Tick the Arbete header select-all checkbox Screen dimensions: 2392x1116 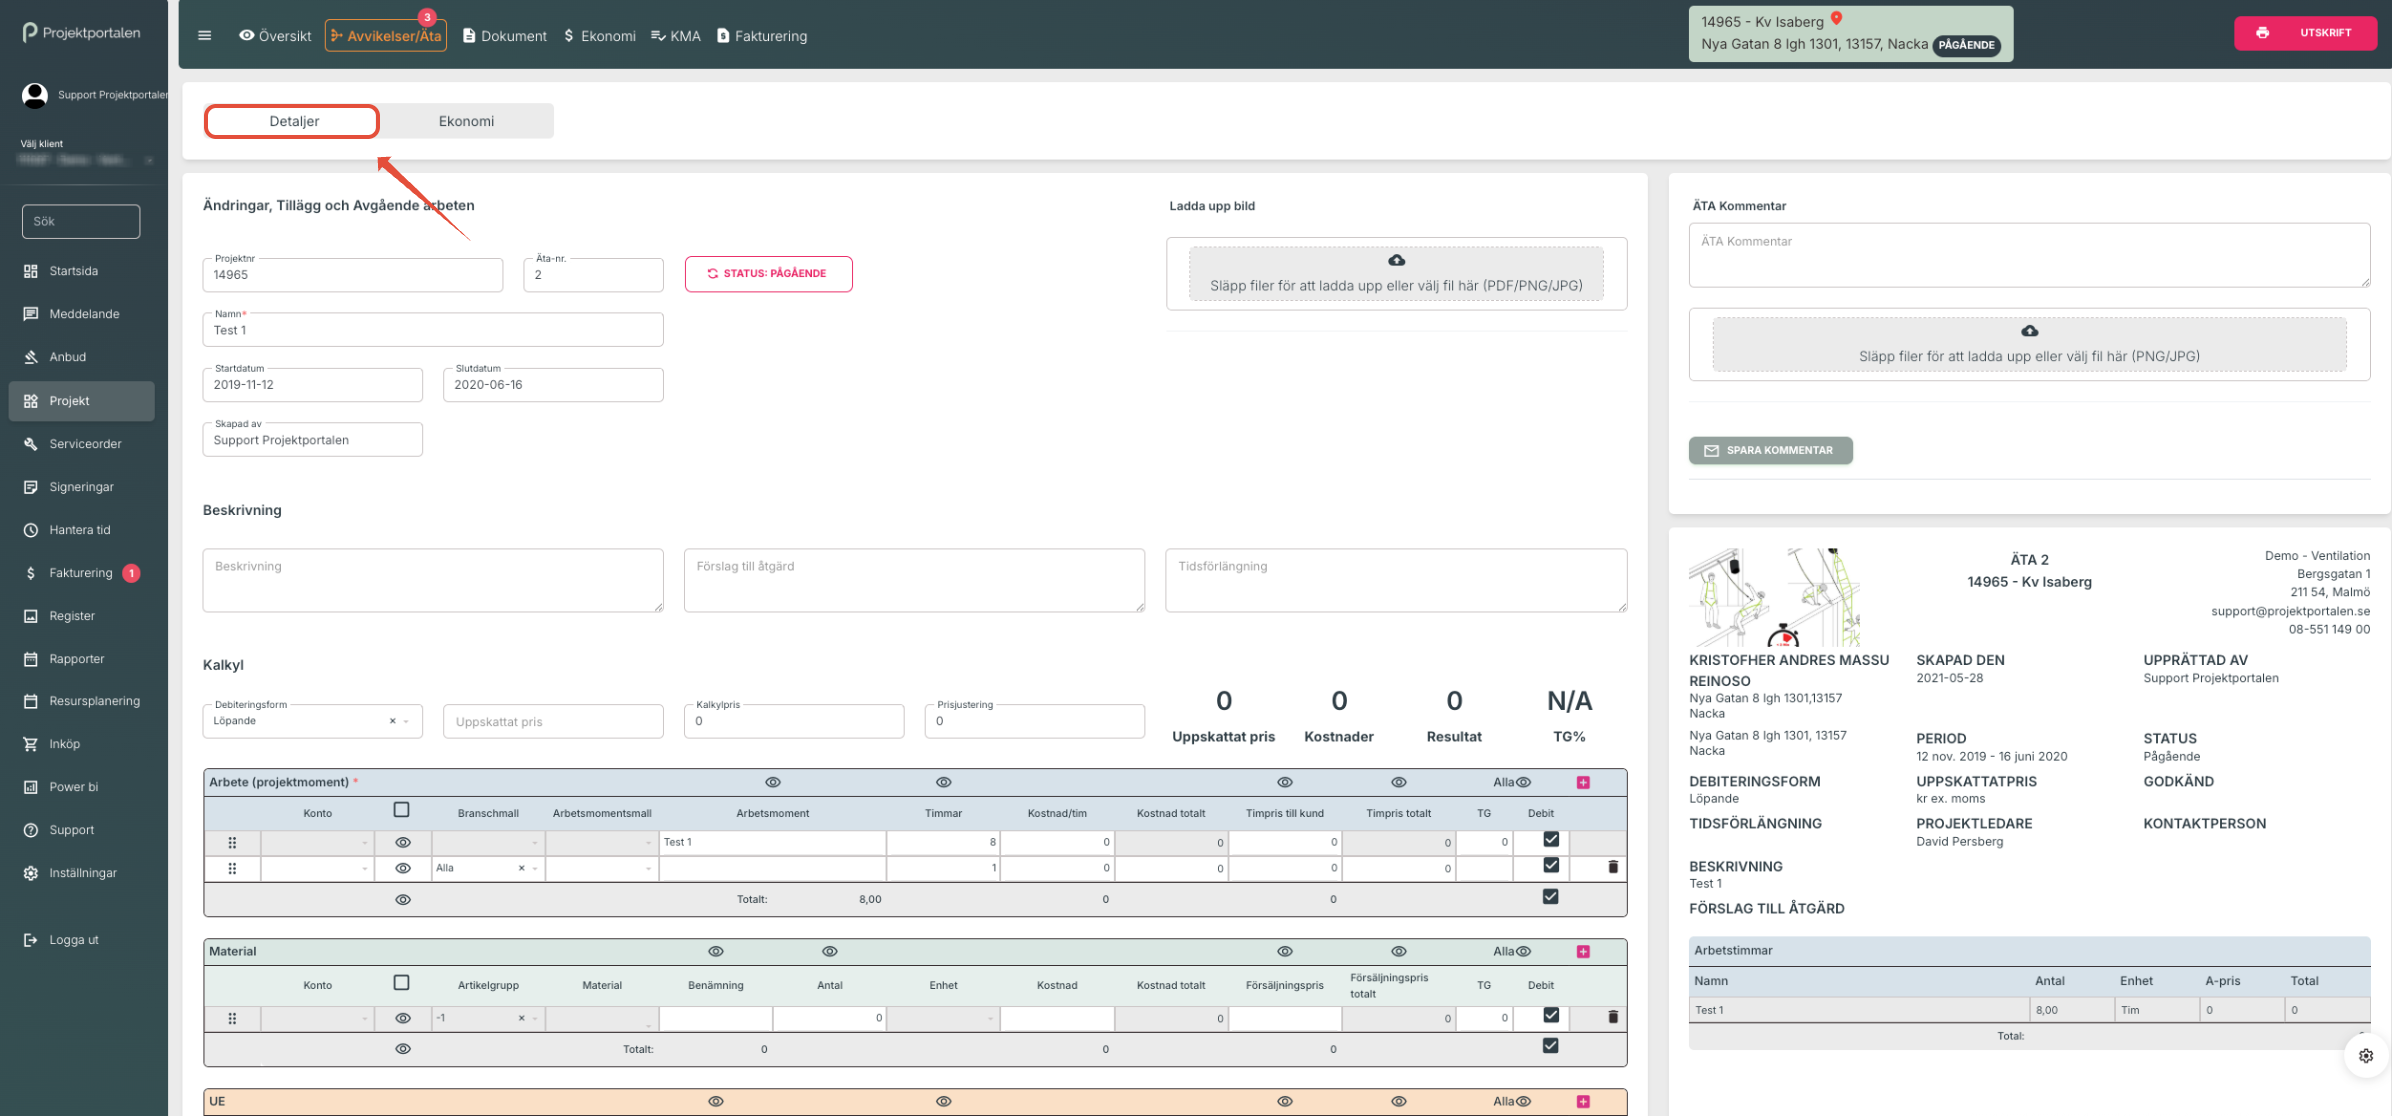(x=401, y=810)
